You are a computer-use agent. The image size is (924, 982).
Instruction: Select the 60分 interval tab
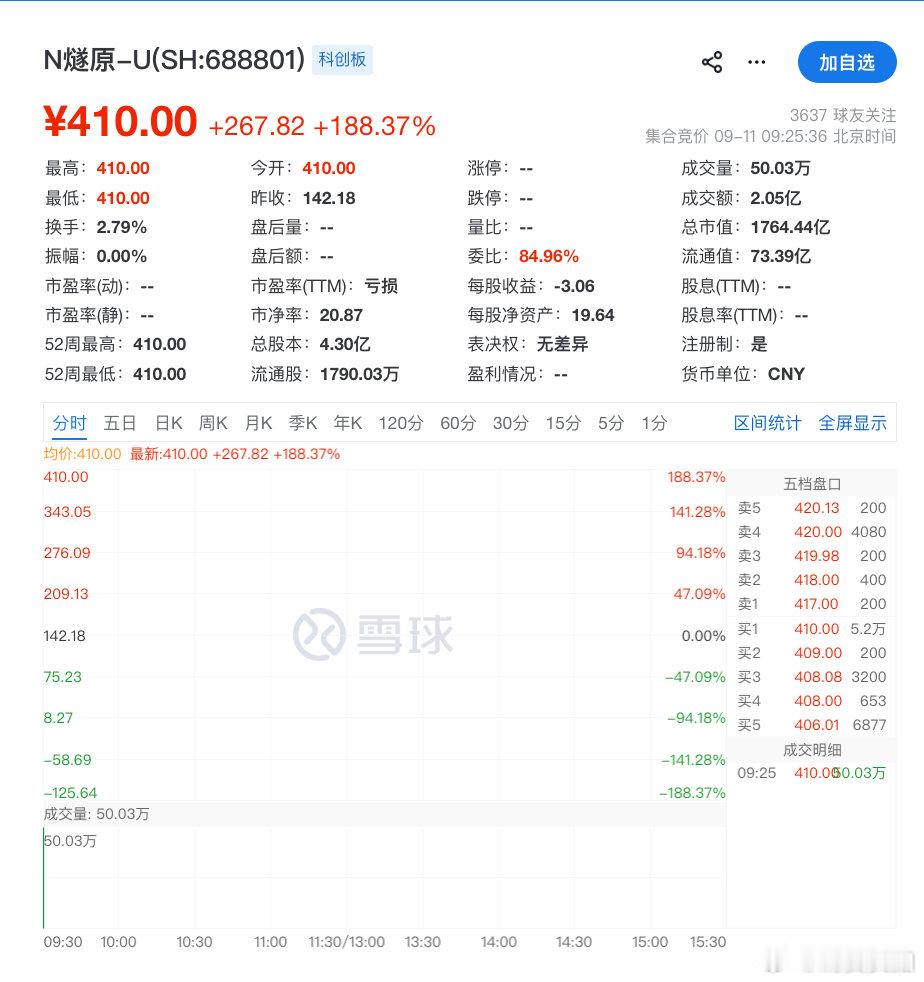coord(458,423)
